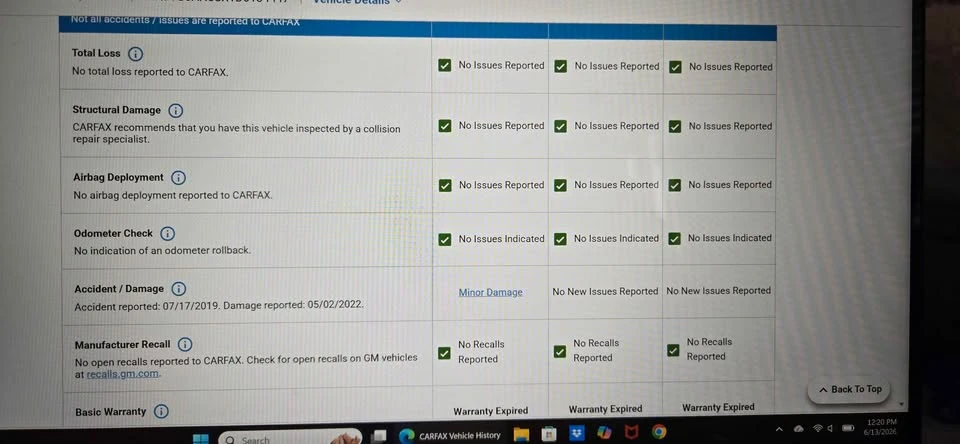This screenshot has height=444, width=960.
Task: Click the Accident / Damage info icon
Action: click(178, 289)
